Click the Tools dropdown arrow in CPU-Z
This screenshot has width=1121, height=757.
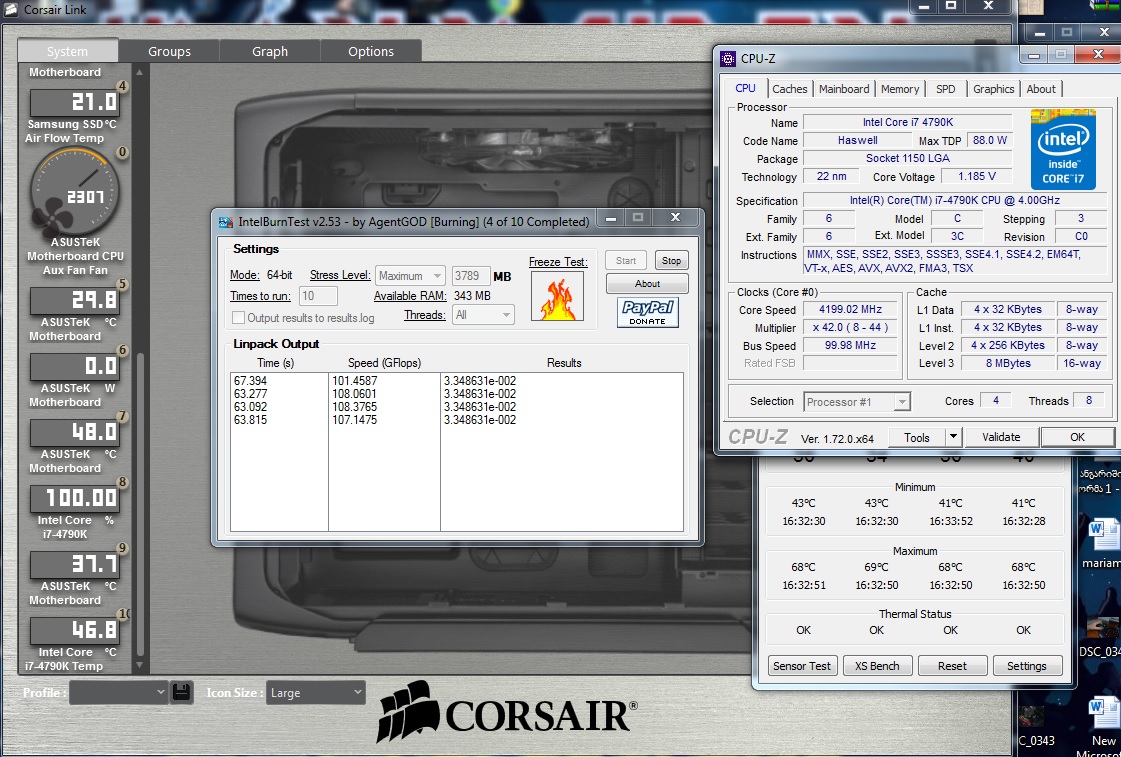[953, 437]
